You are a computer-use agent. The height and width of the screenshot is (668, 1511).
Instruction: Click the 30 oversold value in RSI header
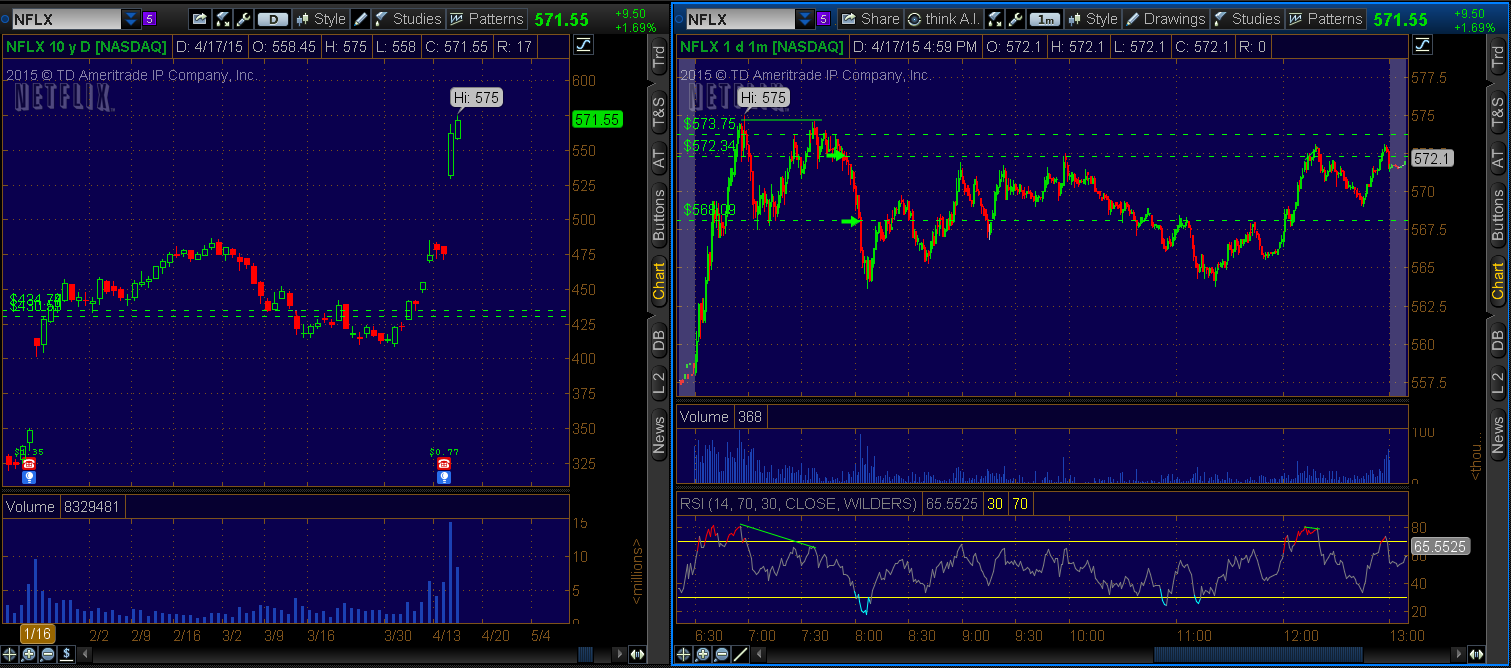point(997,504)
